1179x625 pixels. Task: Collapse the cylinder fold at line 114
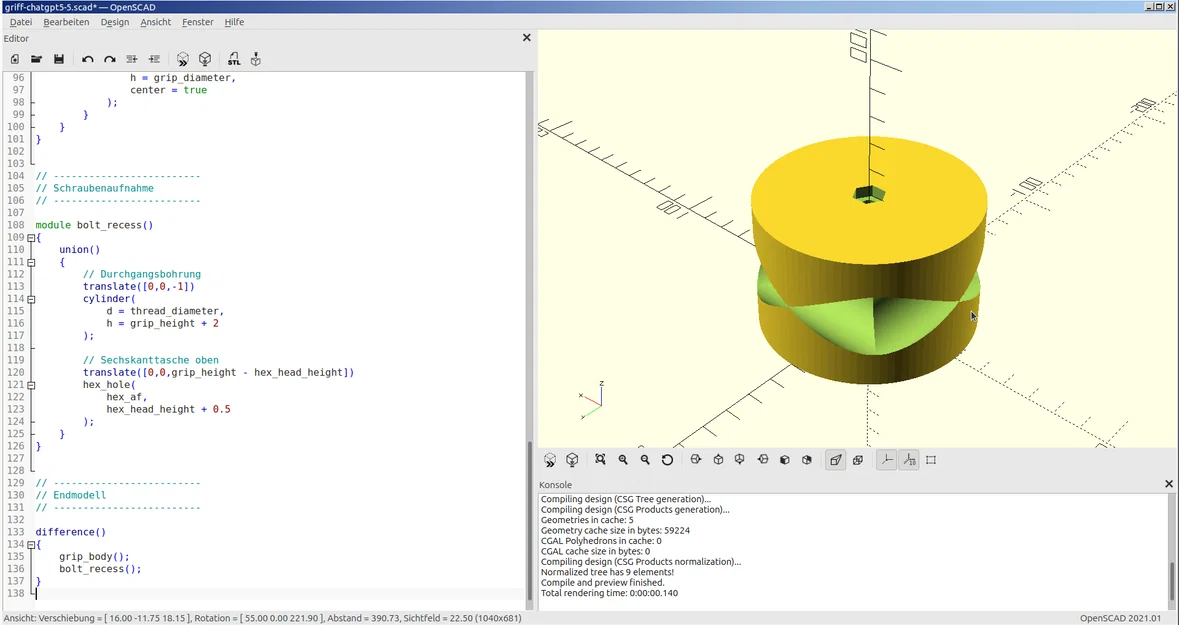tap(31, 299)
